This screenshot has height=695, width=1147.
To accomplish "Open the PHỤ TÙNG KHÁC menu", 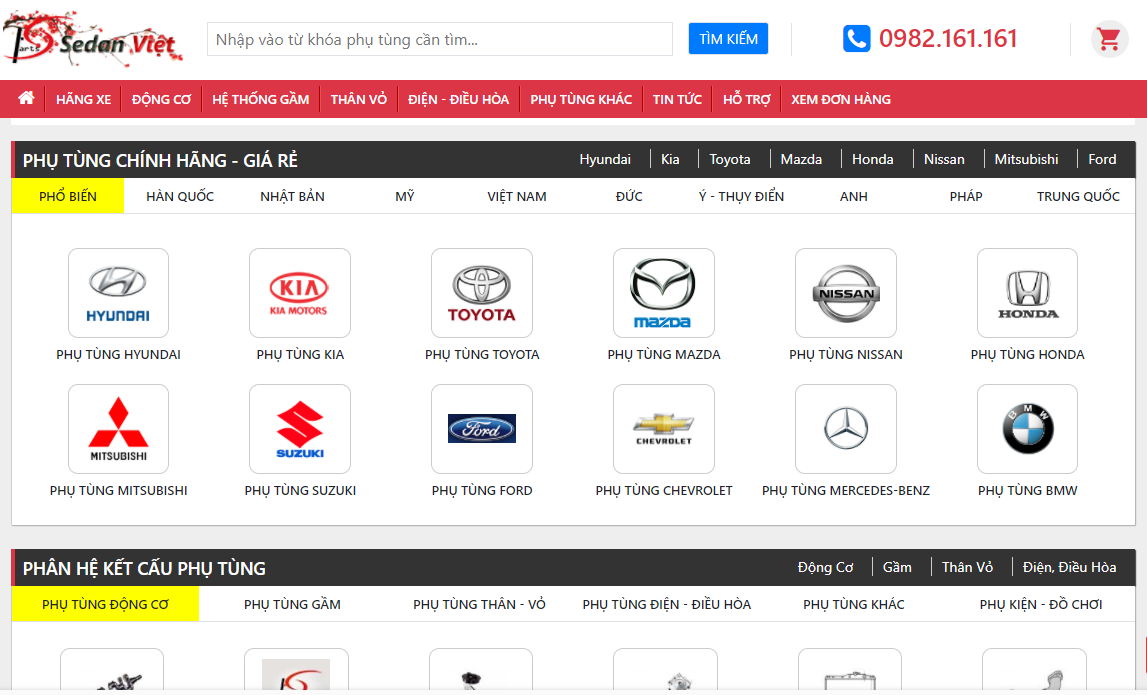I will tap(581, 99).
